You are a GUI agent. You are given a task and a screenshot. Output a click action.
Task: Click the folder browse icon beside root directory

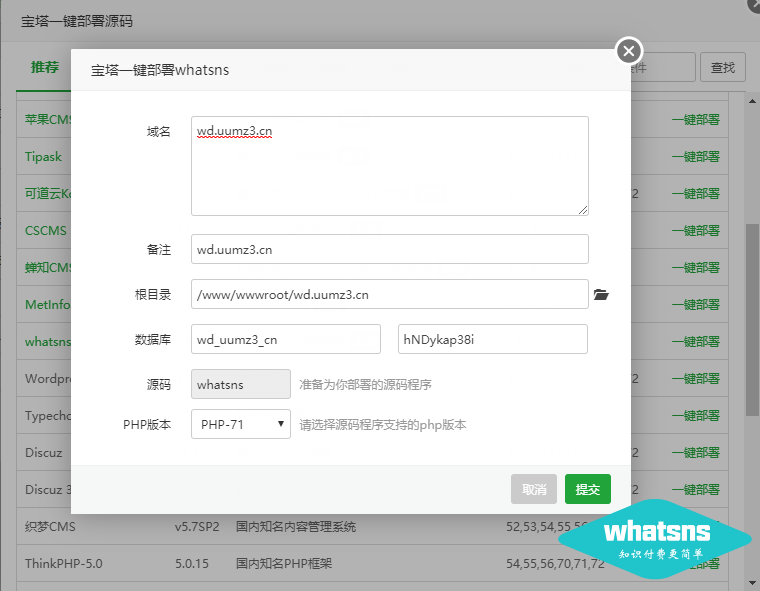[x=601, y=295]
